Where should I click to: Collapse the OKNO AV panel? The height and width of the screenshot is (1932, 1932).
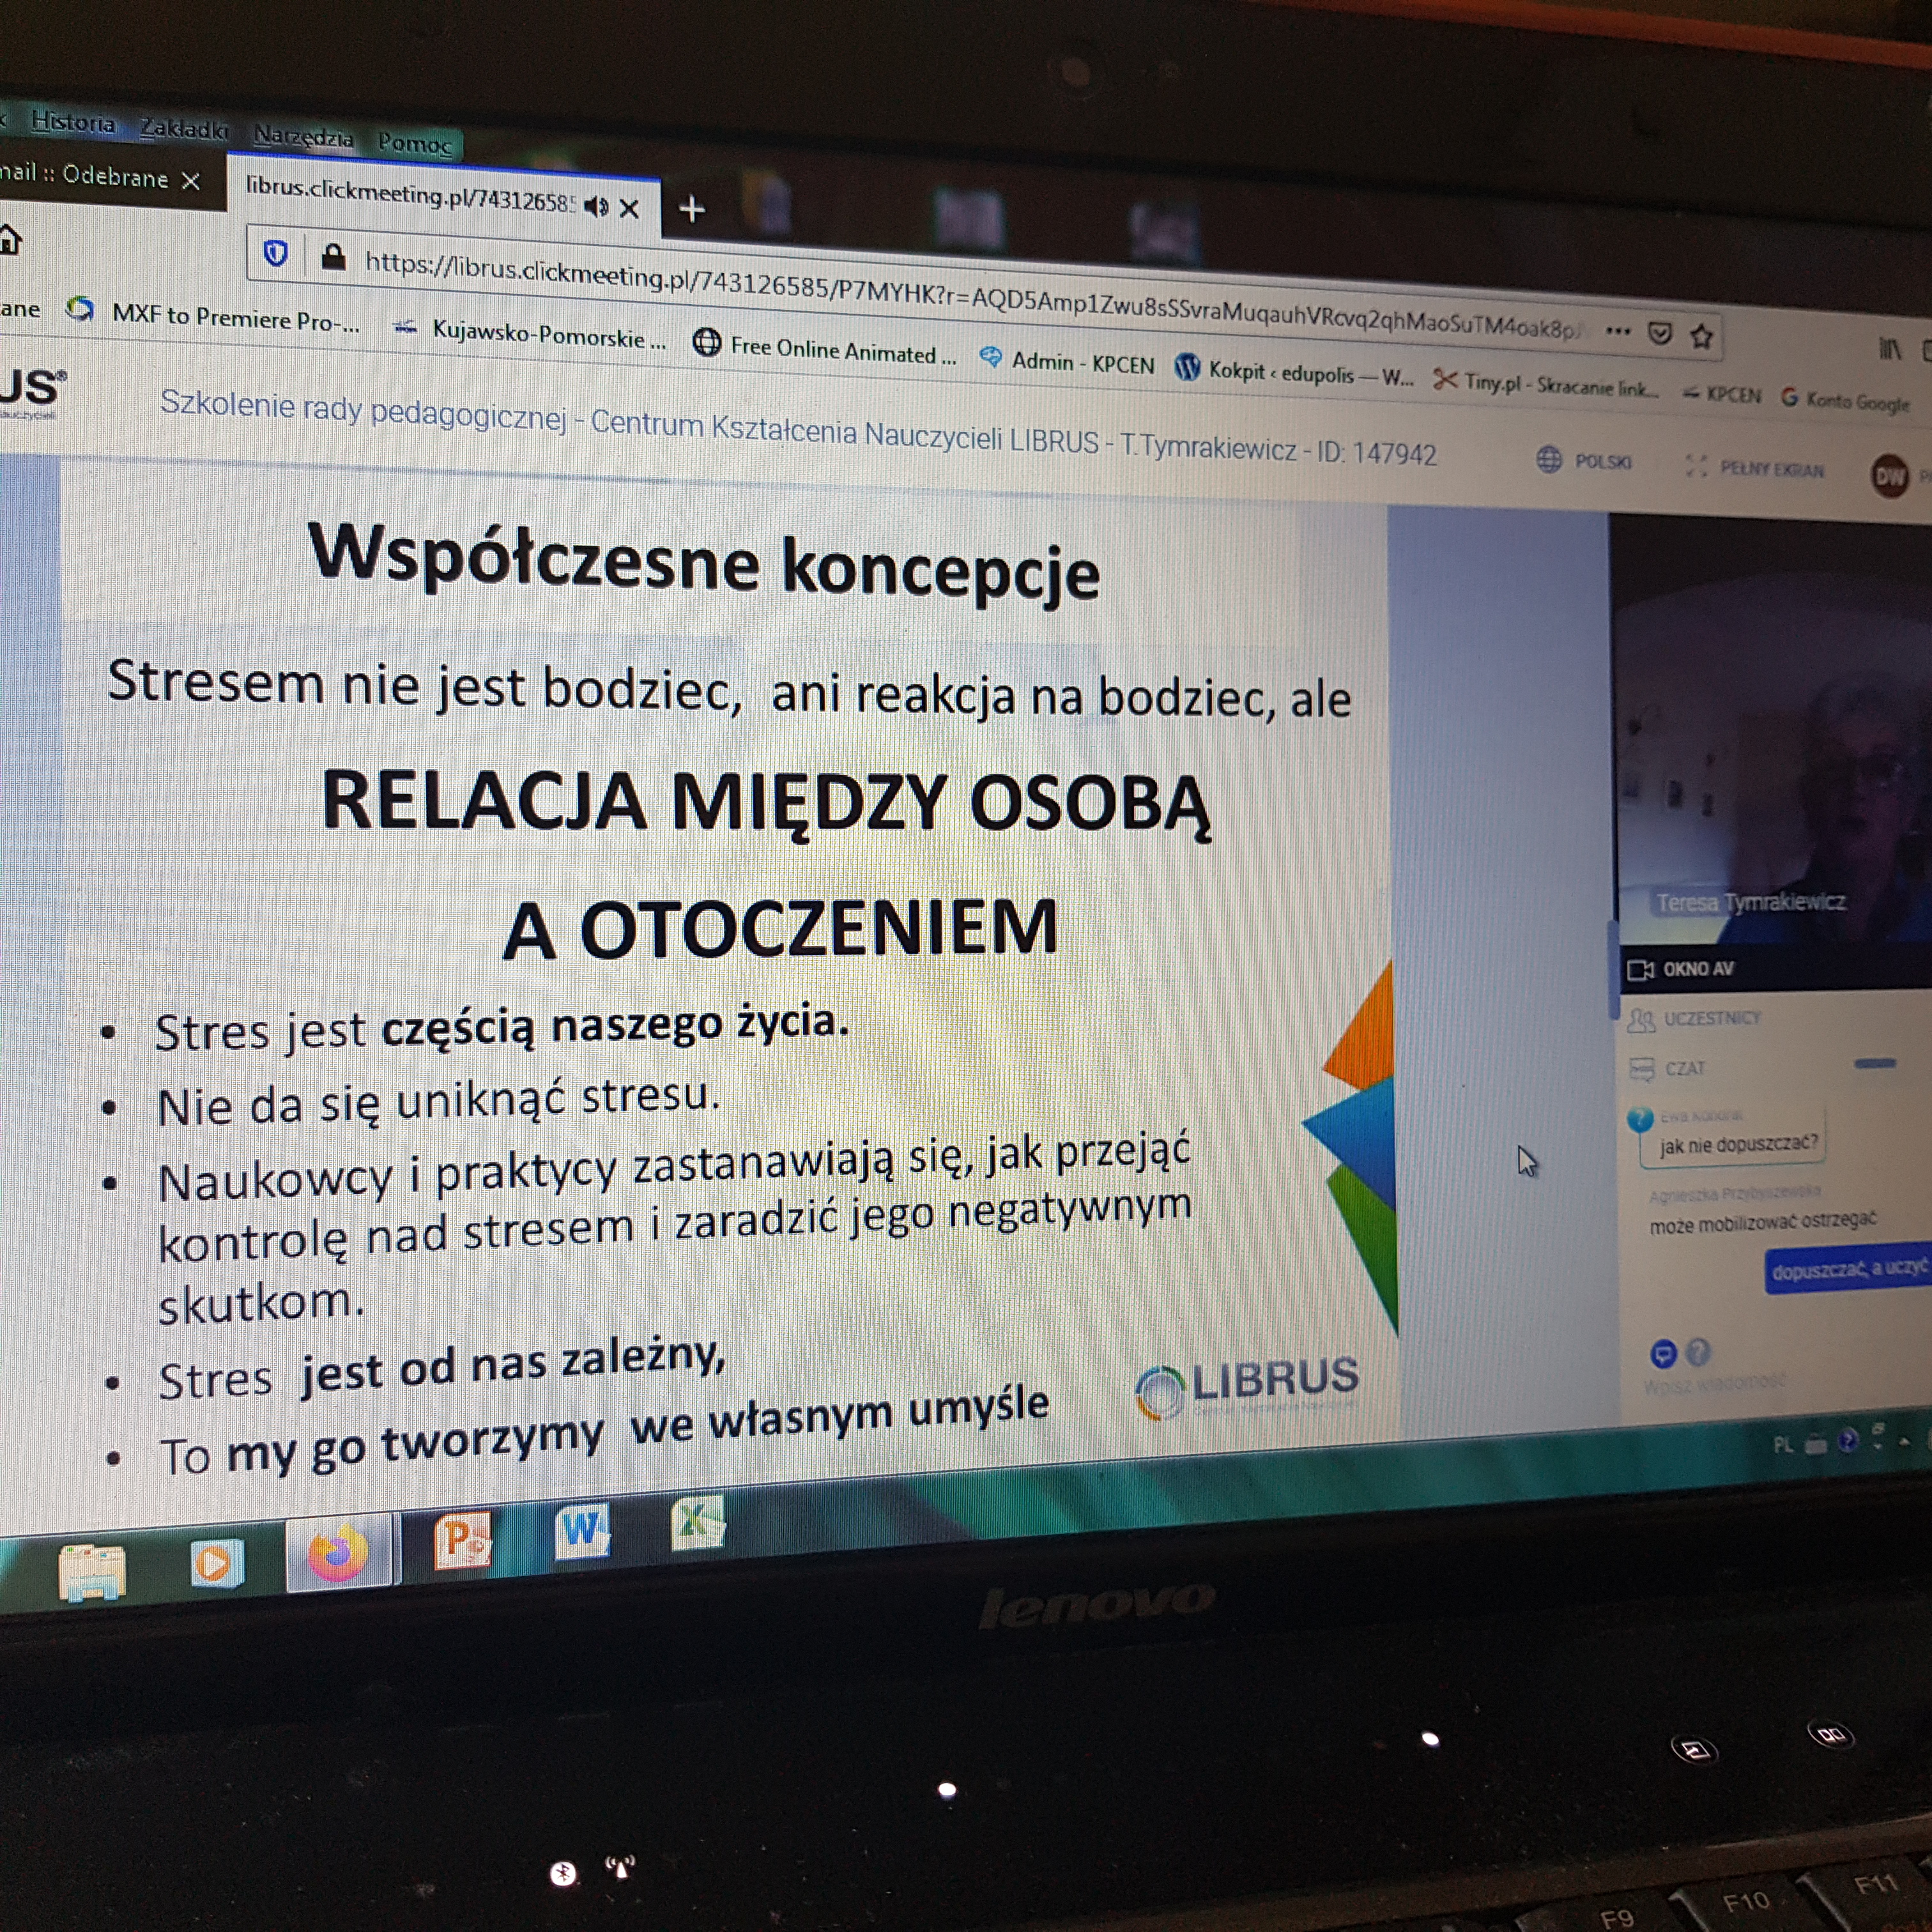tap(1680, 969)
